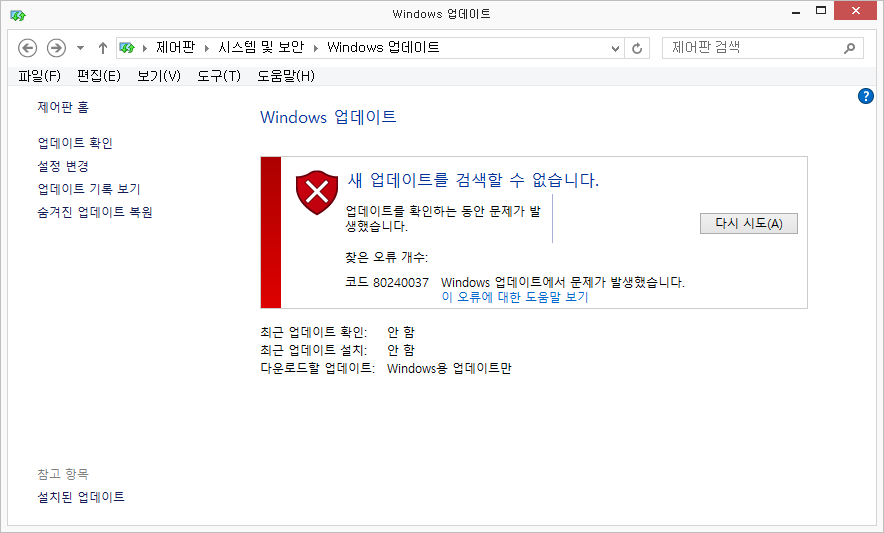The width and height of the screenshot is (884, 533).
Task: Open 업데이트 기록 보기 link
Action: pyautogui.click(x=89, y=189)
